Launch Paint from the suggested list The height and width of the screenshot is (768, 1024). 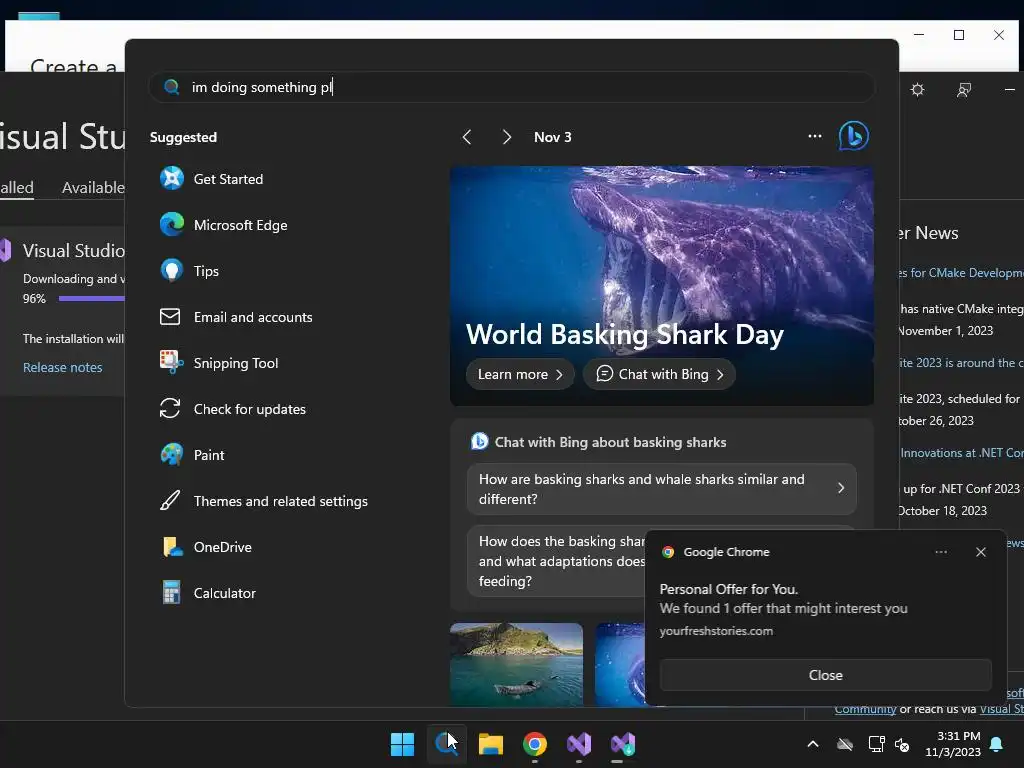point(193,455)
